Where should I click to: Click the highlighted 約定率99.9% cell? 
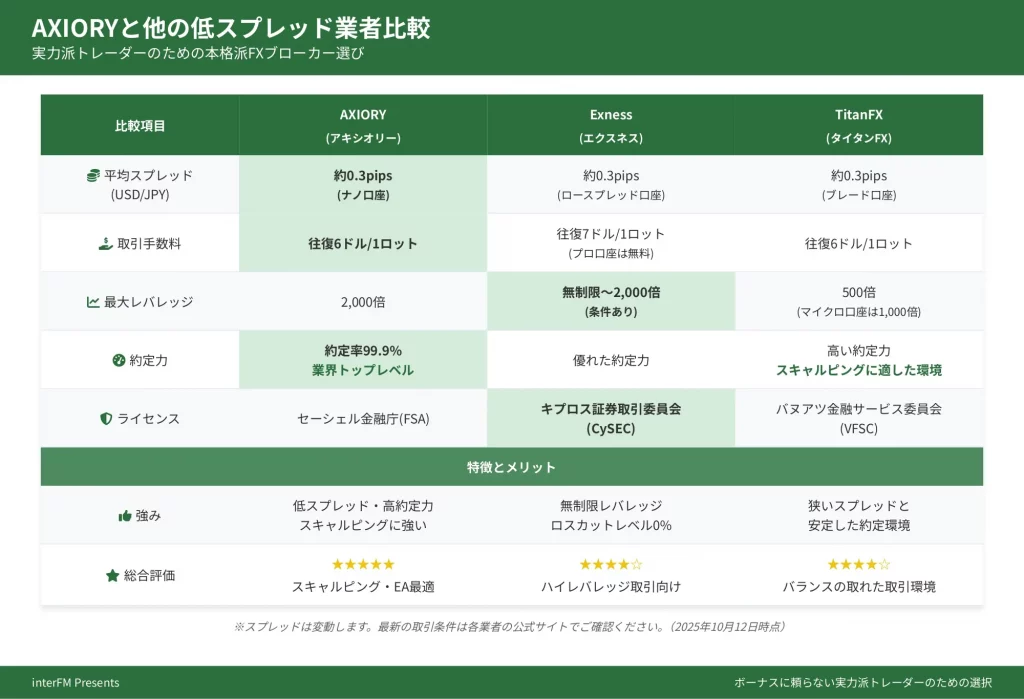[x=363, y=360]
